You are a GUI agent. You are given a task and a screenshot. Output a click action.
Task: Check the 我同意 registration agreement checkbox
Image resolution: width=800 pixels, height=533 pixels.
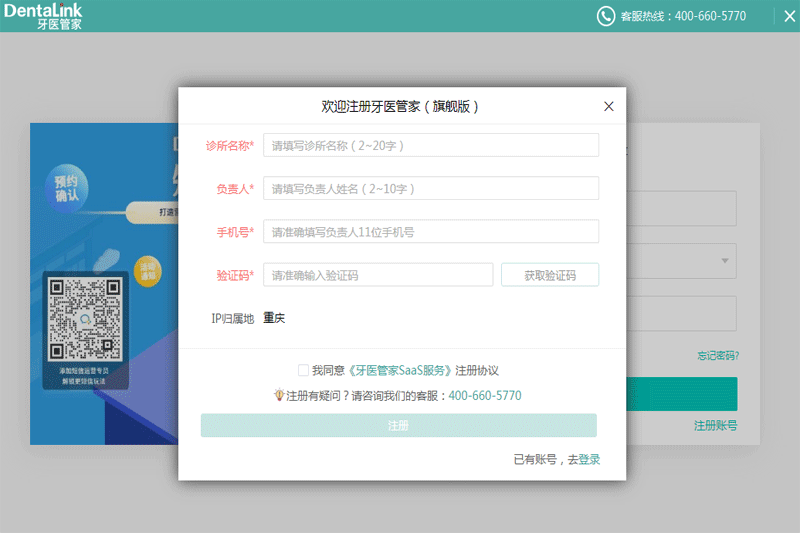tap(303, 370)
